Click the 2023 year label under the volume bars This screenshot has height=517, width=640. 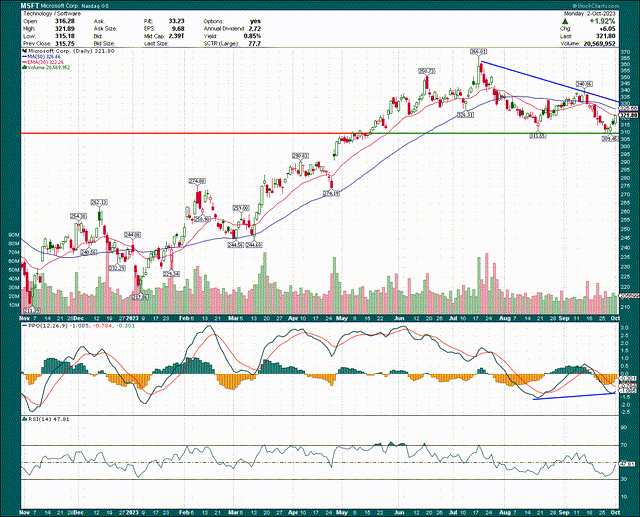point(133,318)
